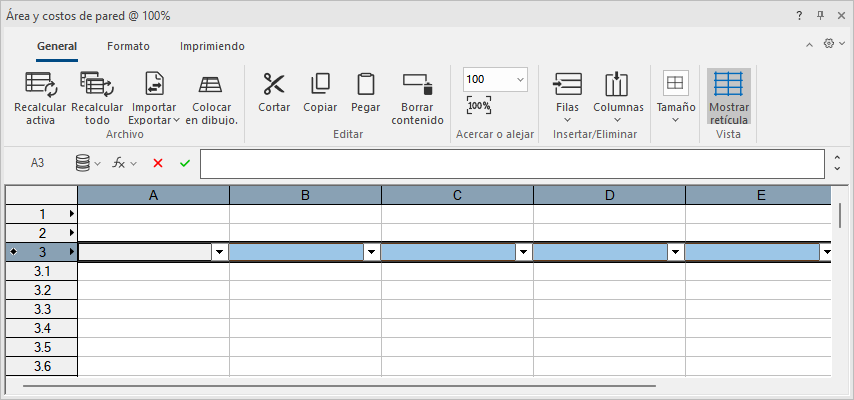Click the Recalcular activa icon
The height and width of the screenshot is (400, 854).
click(41, 85)
